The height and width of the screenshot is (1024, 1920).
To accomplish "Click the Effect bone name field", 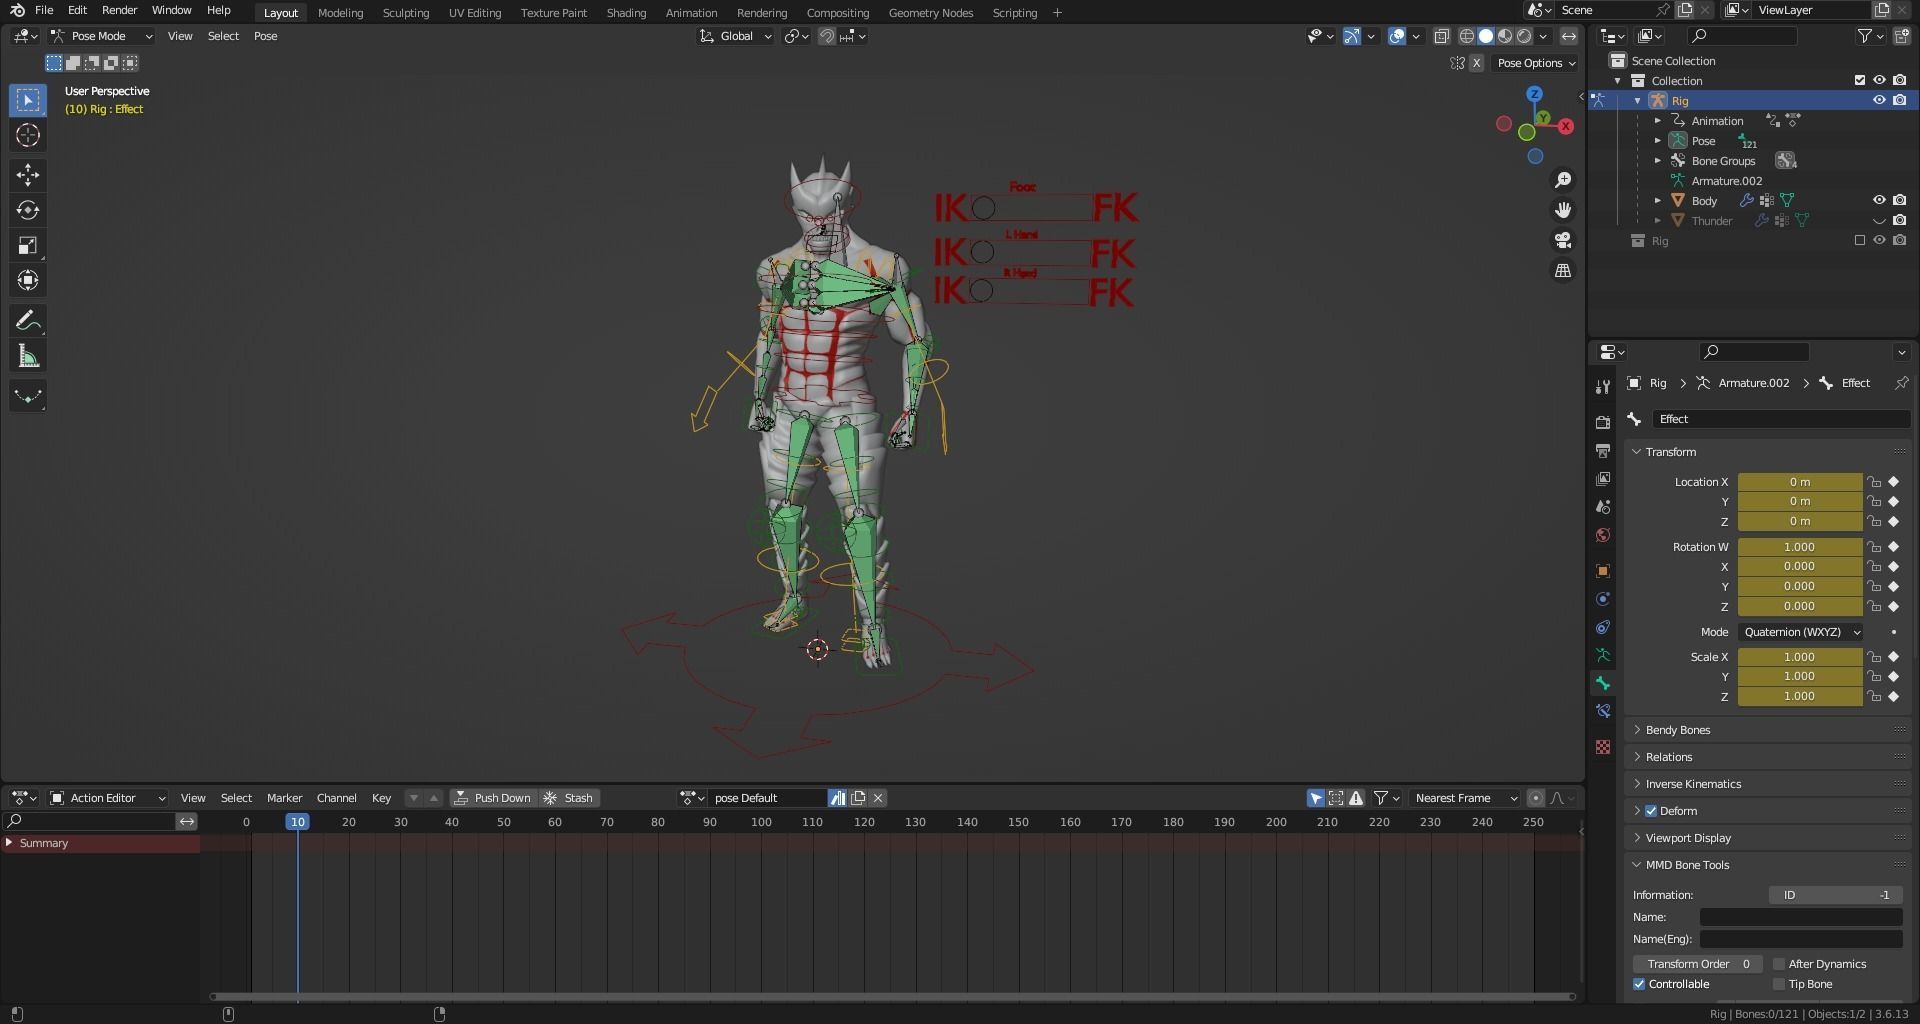I will (x=1780, y=419).
